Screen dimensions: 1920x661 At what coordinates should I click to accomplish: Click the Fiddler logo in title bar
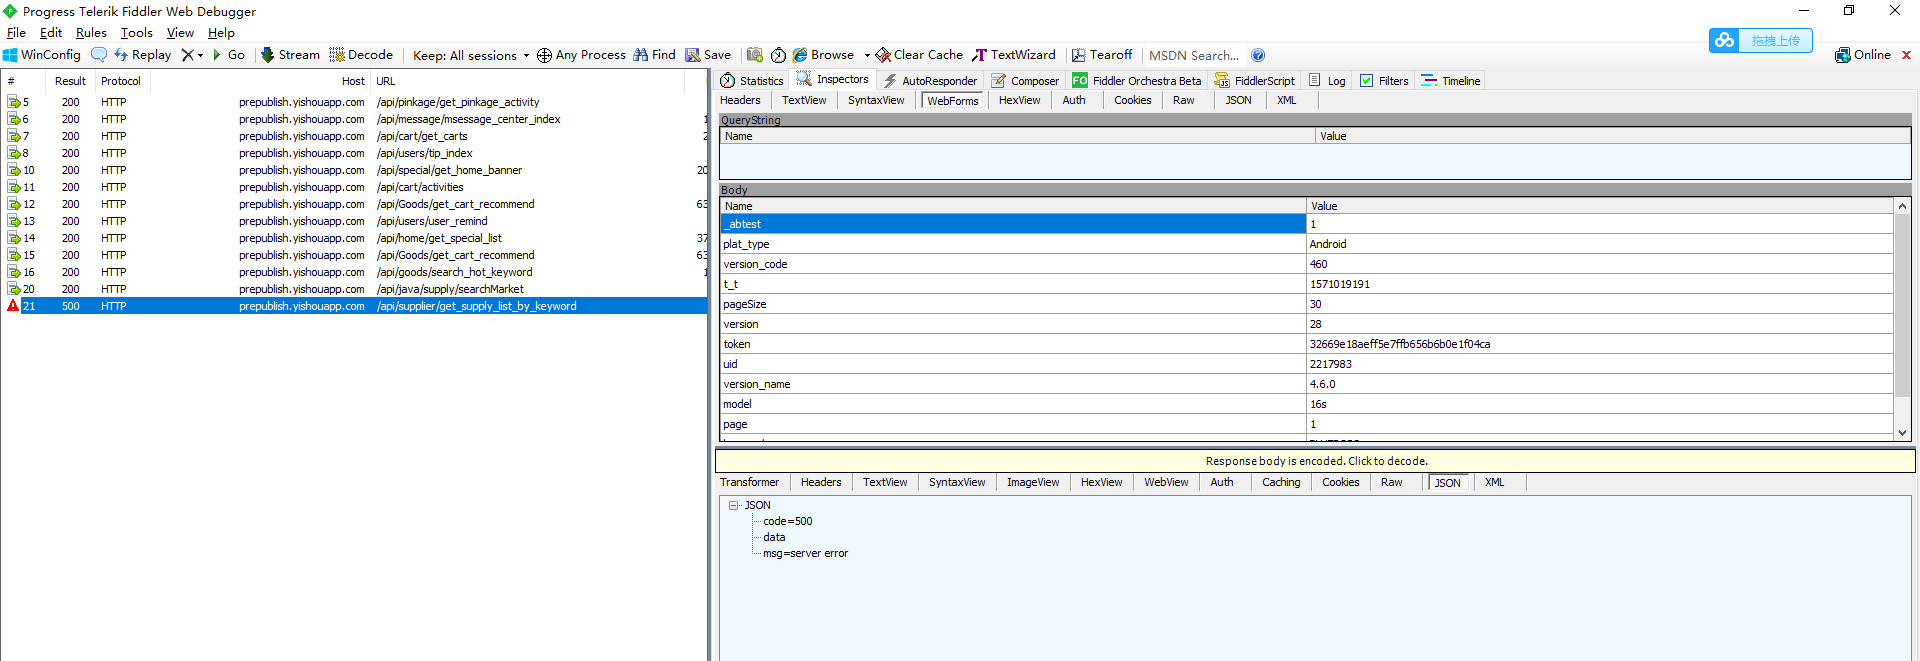coord(10,11)
